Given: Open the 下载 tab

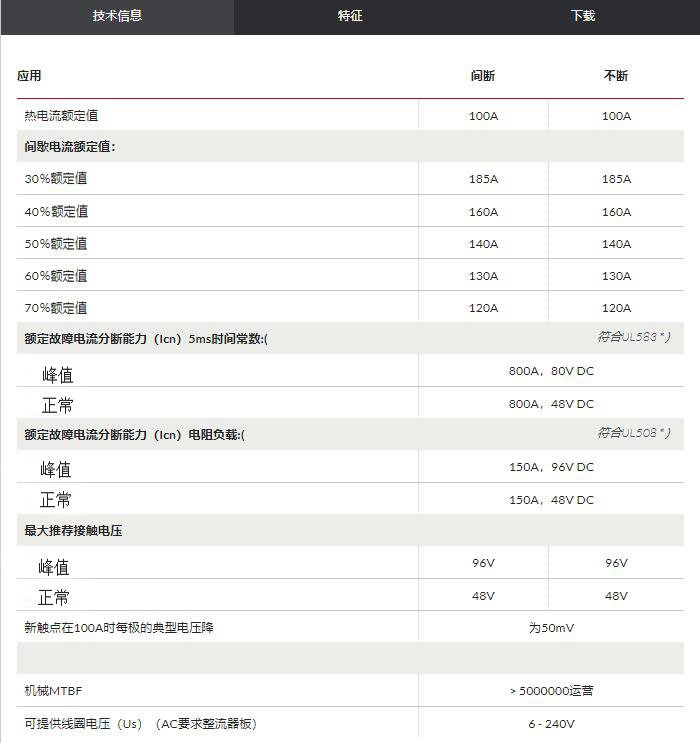Looking at the screenshot, I should [x=582, y=16].
